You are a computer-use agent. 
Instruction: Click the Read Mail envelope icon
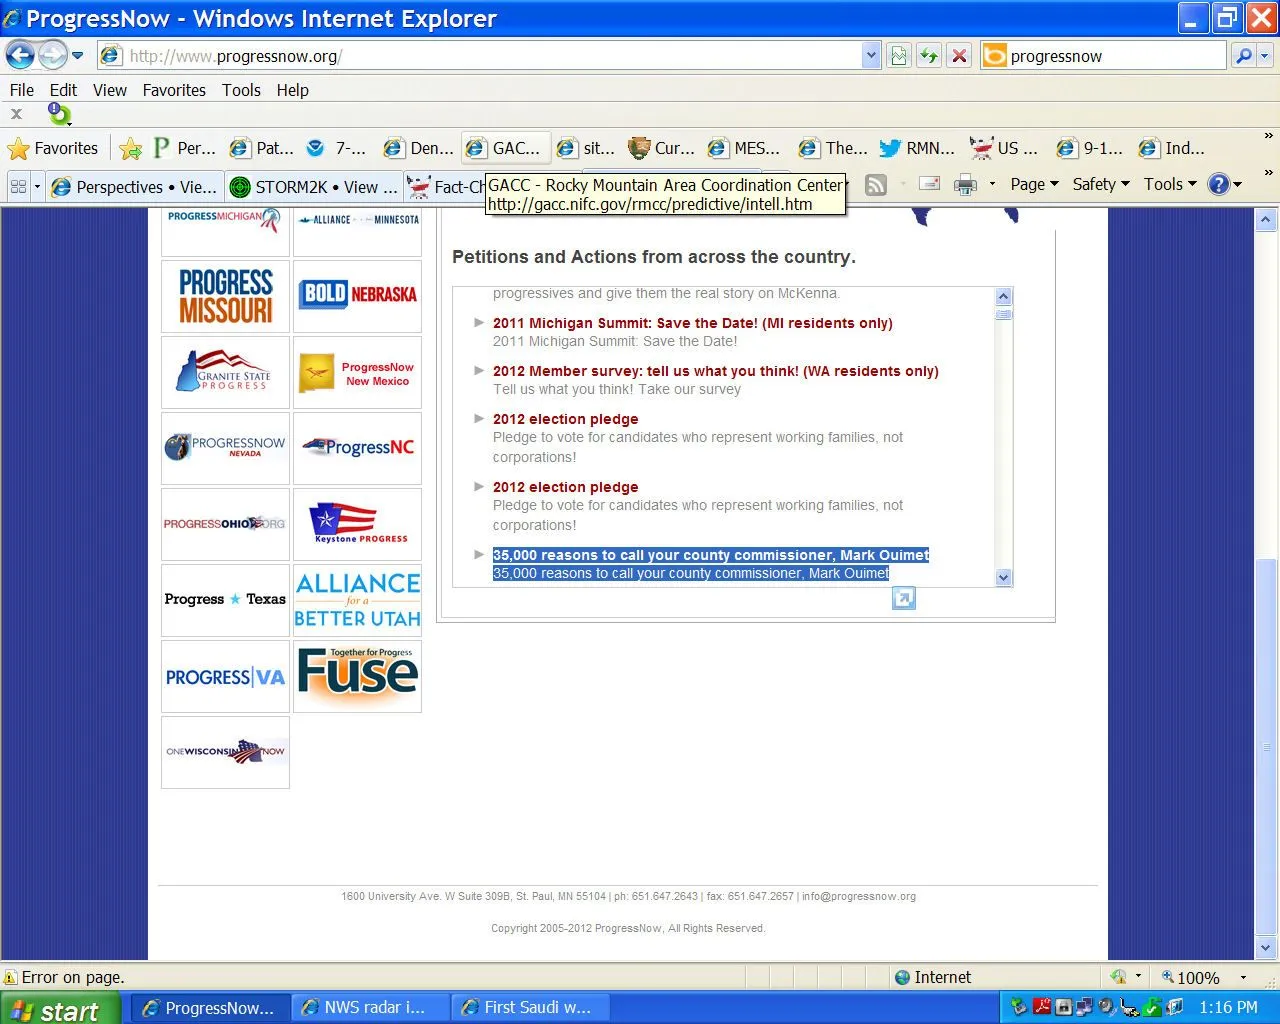(x=929, y=184)
